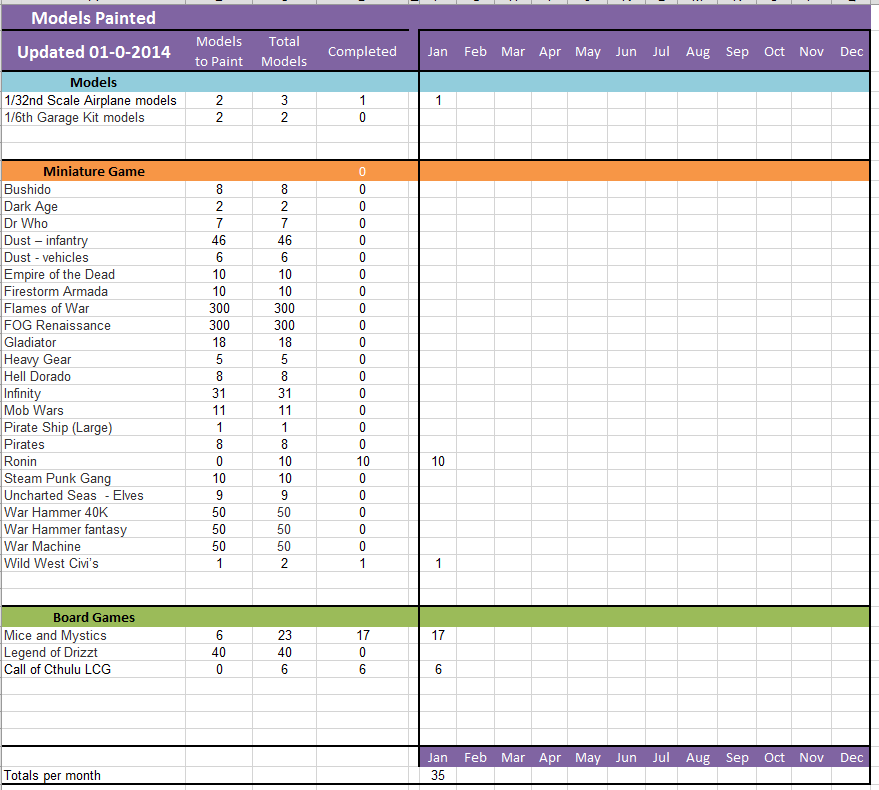Select the 'Hell Dorado' cell
This screenshot has height=790, width=879.
[x=94, y=376]
